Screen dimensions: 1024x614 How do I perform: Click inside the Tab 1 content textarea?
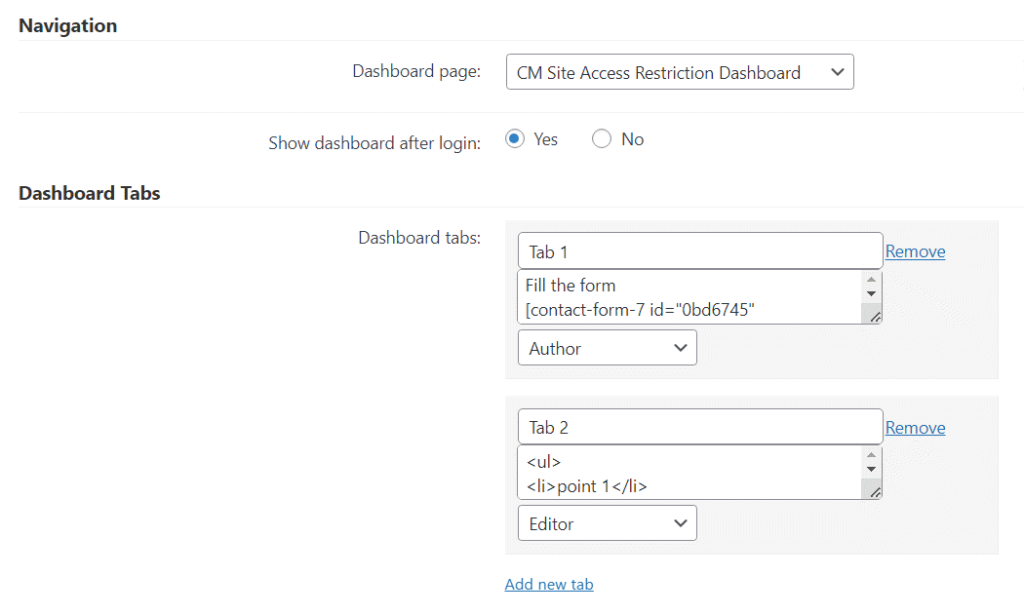point(688,297)
